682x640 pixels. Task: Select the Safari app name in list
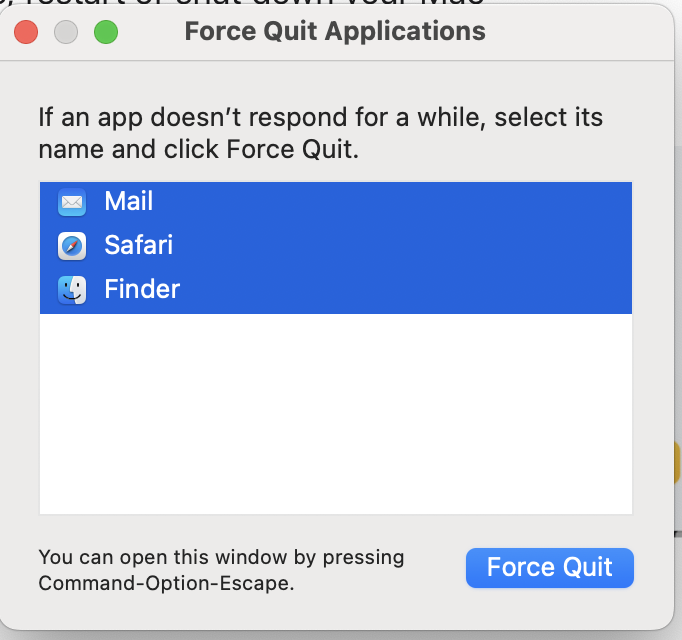click(x=138, y=246)
